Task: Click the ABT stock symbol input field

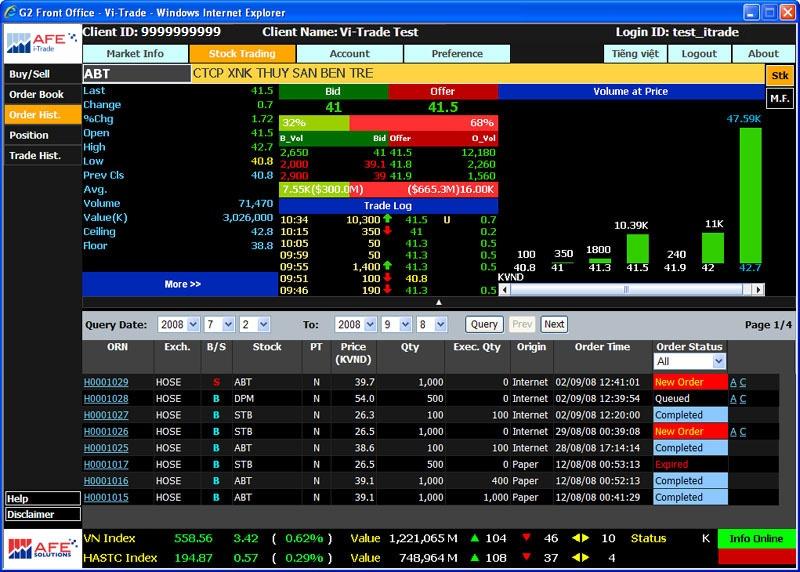Action: [x=137, y=73]
